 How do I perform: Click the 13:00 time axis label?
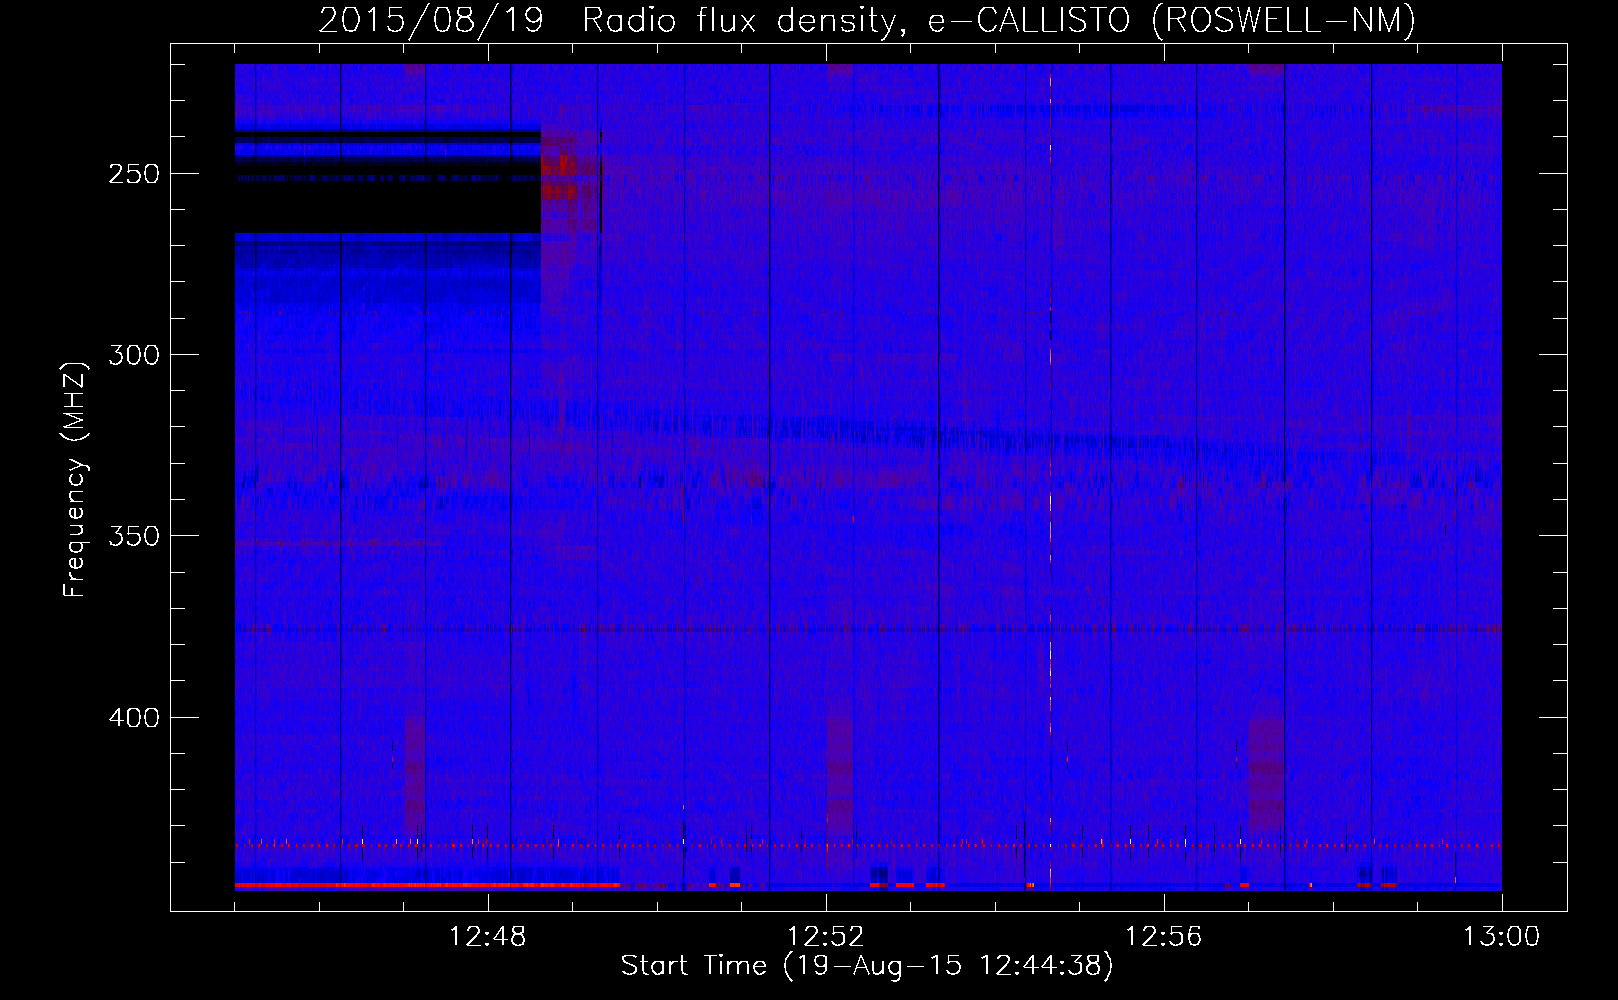pos(1502,937)
